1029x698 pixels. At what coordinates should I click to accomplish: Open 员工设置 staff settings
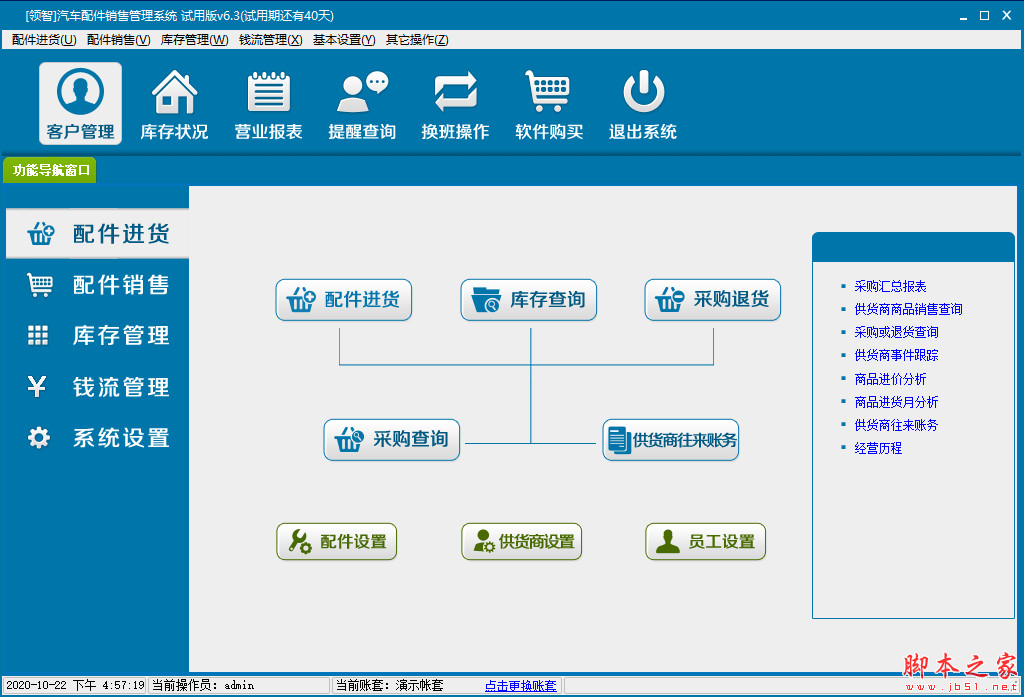pyautogui.click(x=705, y=541)
